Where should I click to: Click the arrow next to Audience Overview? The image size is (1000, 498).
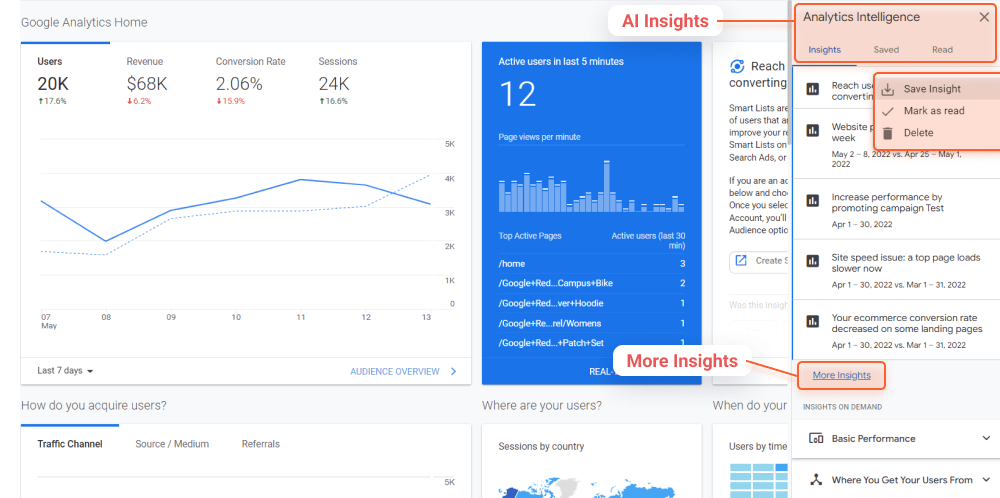tap(453, 371)
